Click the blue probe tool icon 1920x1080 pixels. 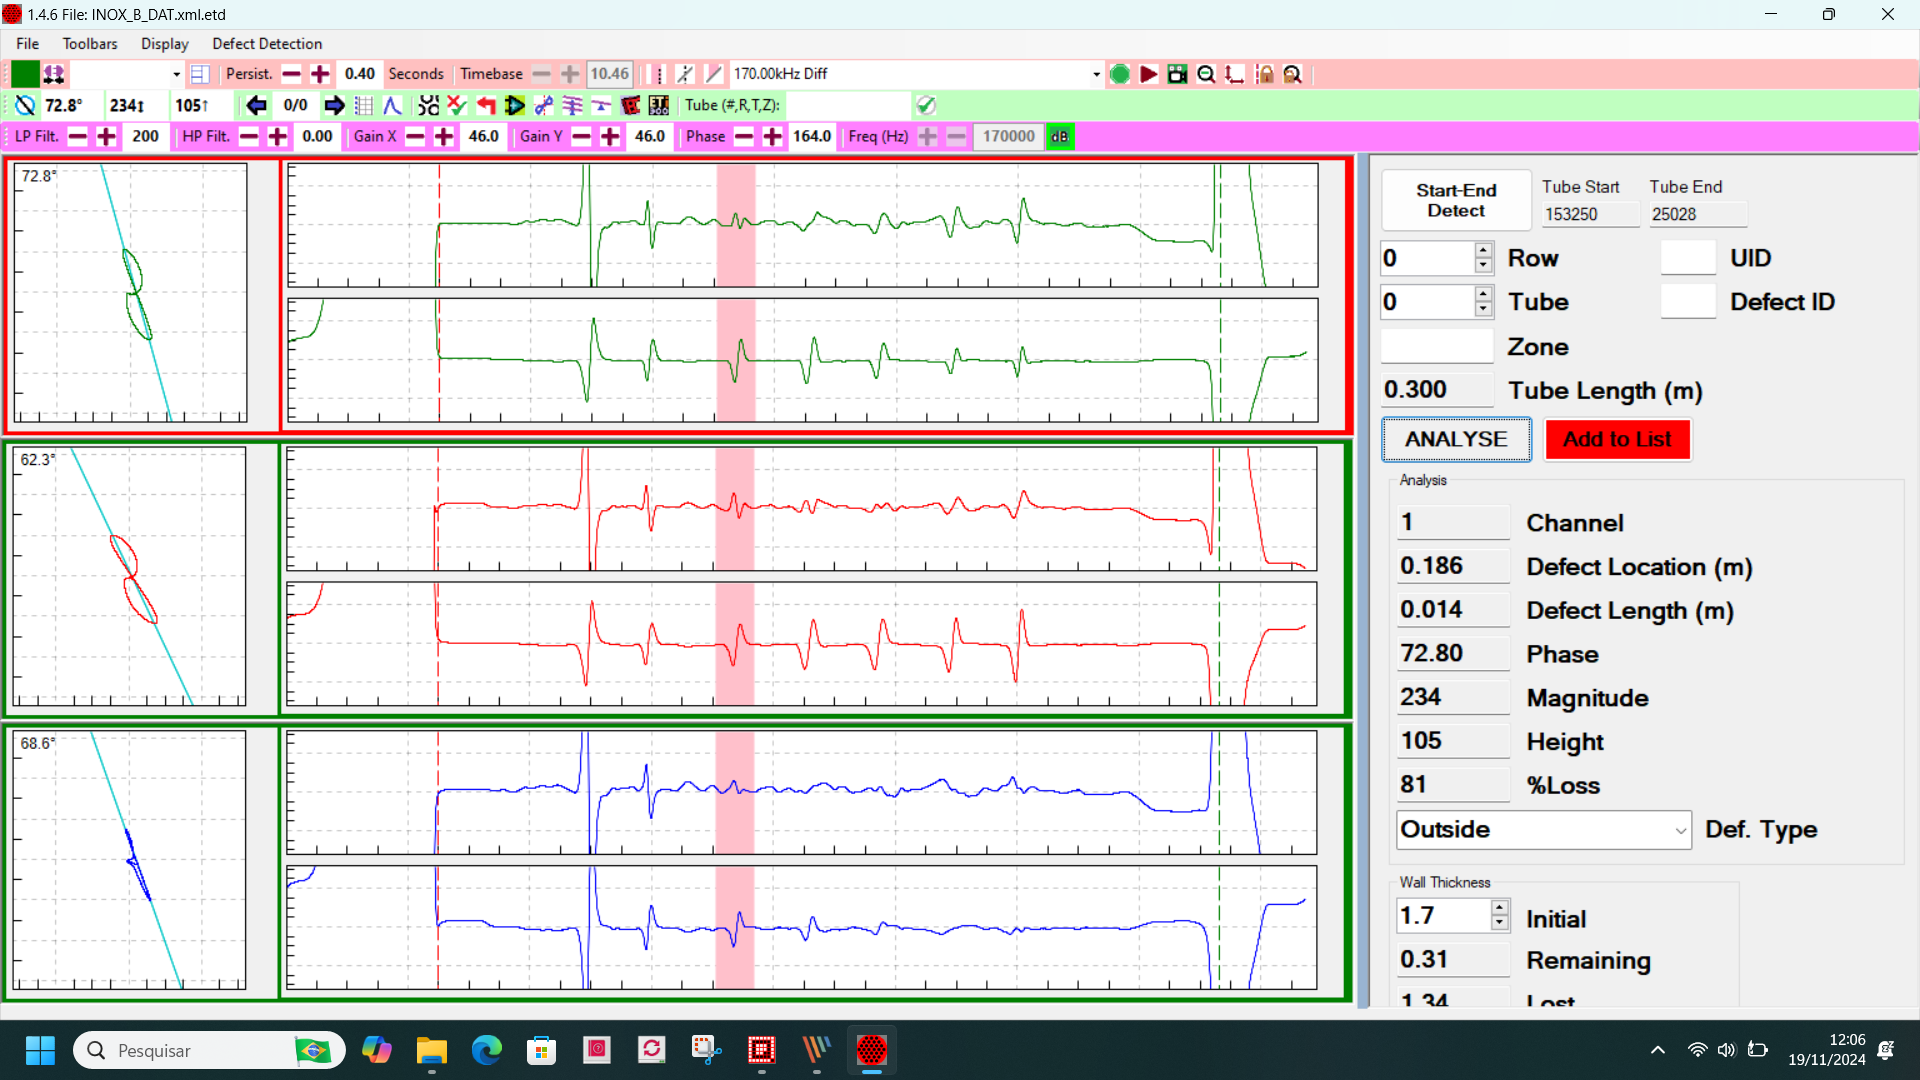click(x=543, y=105)
